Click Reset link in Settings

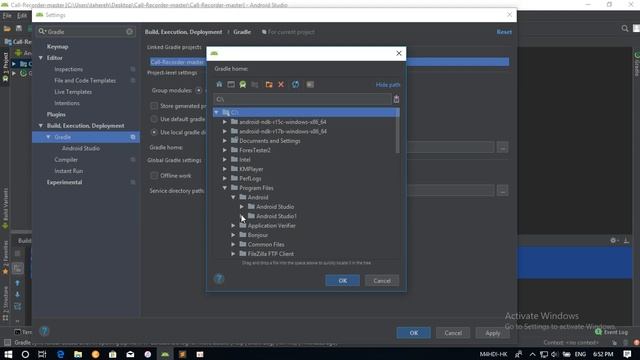[504, 32]
